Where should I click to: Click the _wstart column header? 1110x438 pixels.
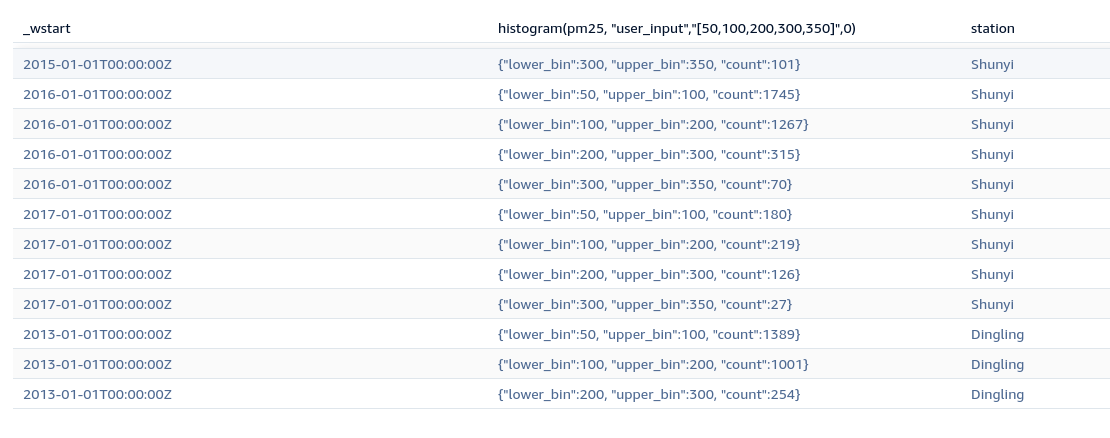point(46,29)
